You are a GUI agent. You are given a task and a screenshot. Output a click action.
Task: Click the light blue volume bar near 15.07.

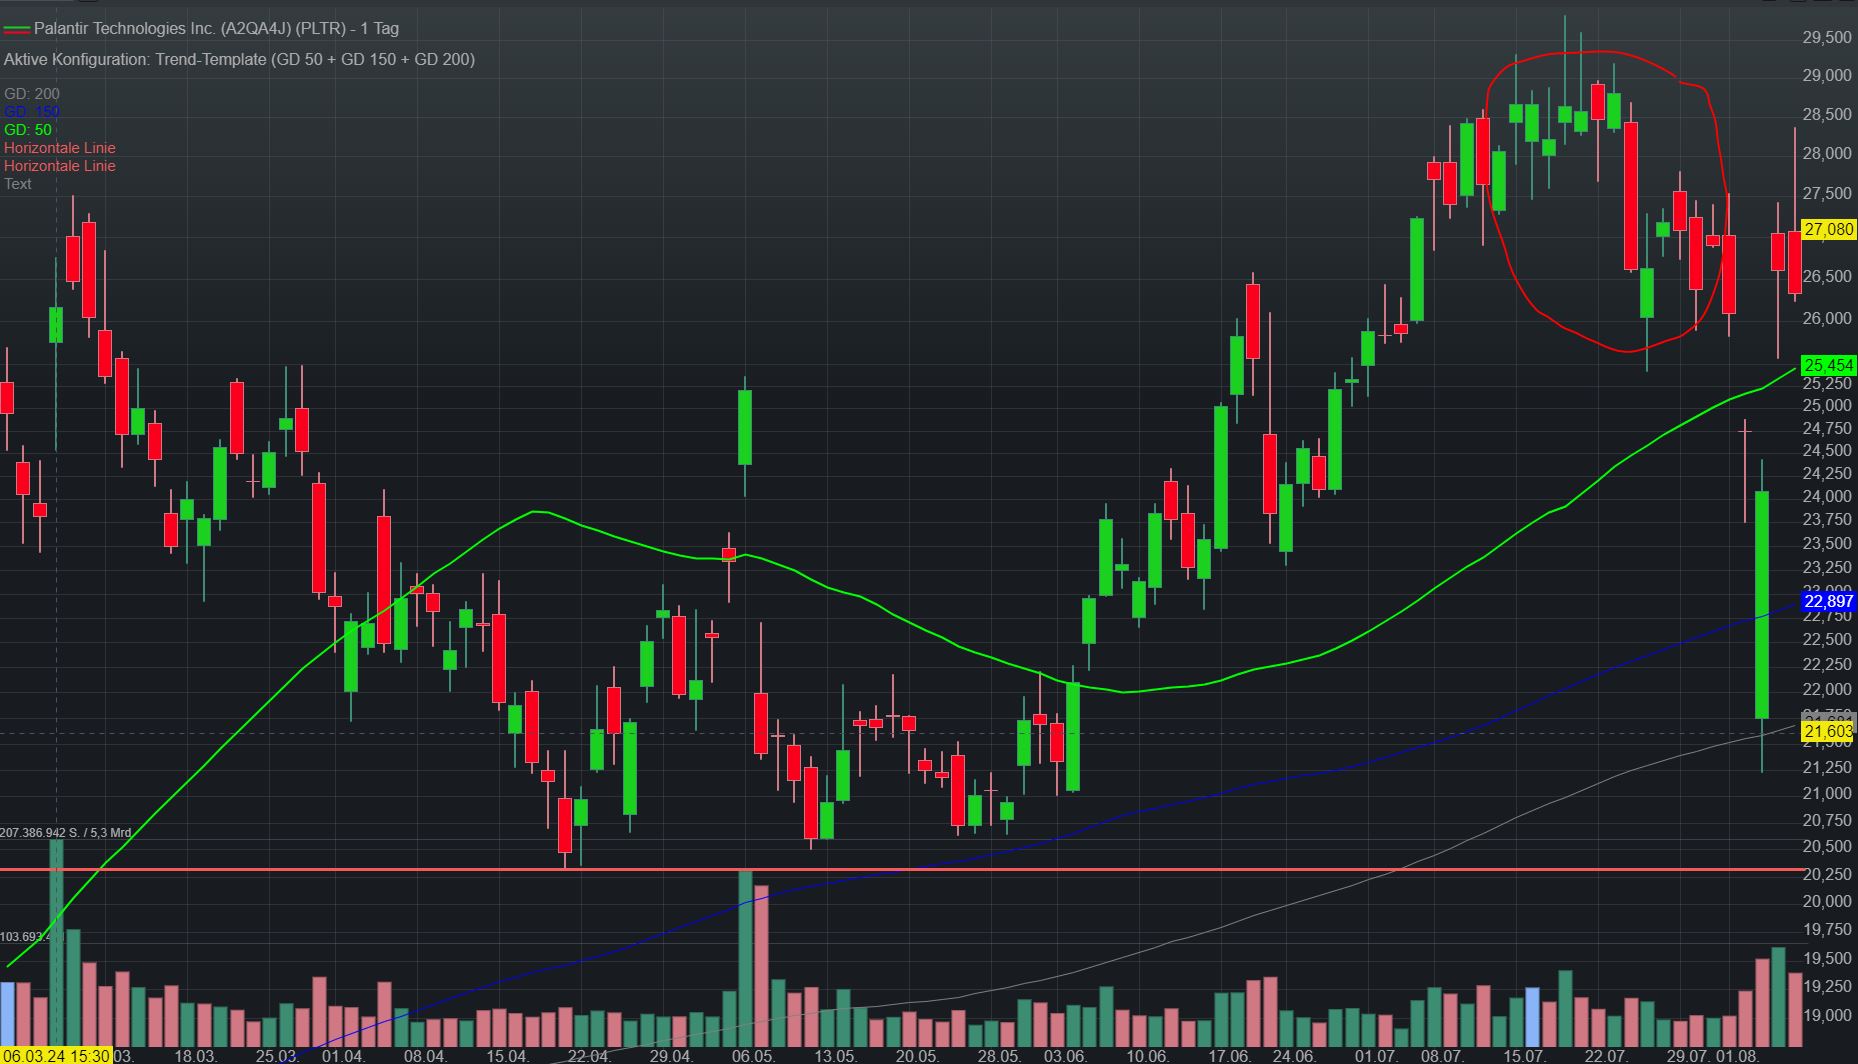coord(1532,1017)
